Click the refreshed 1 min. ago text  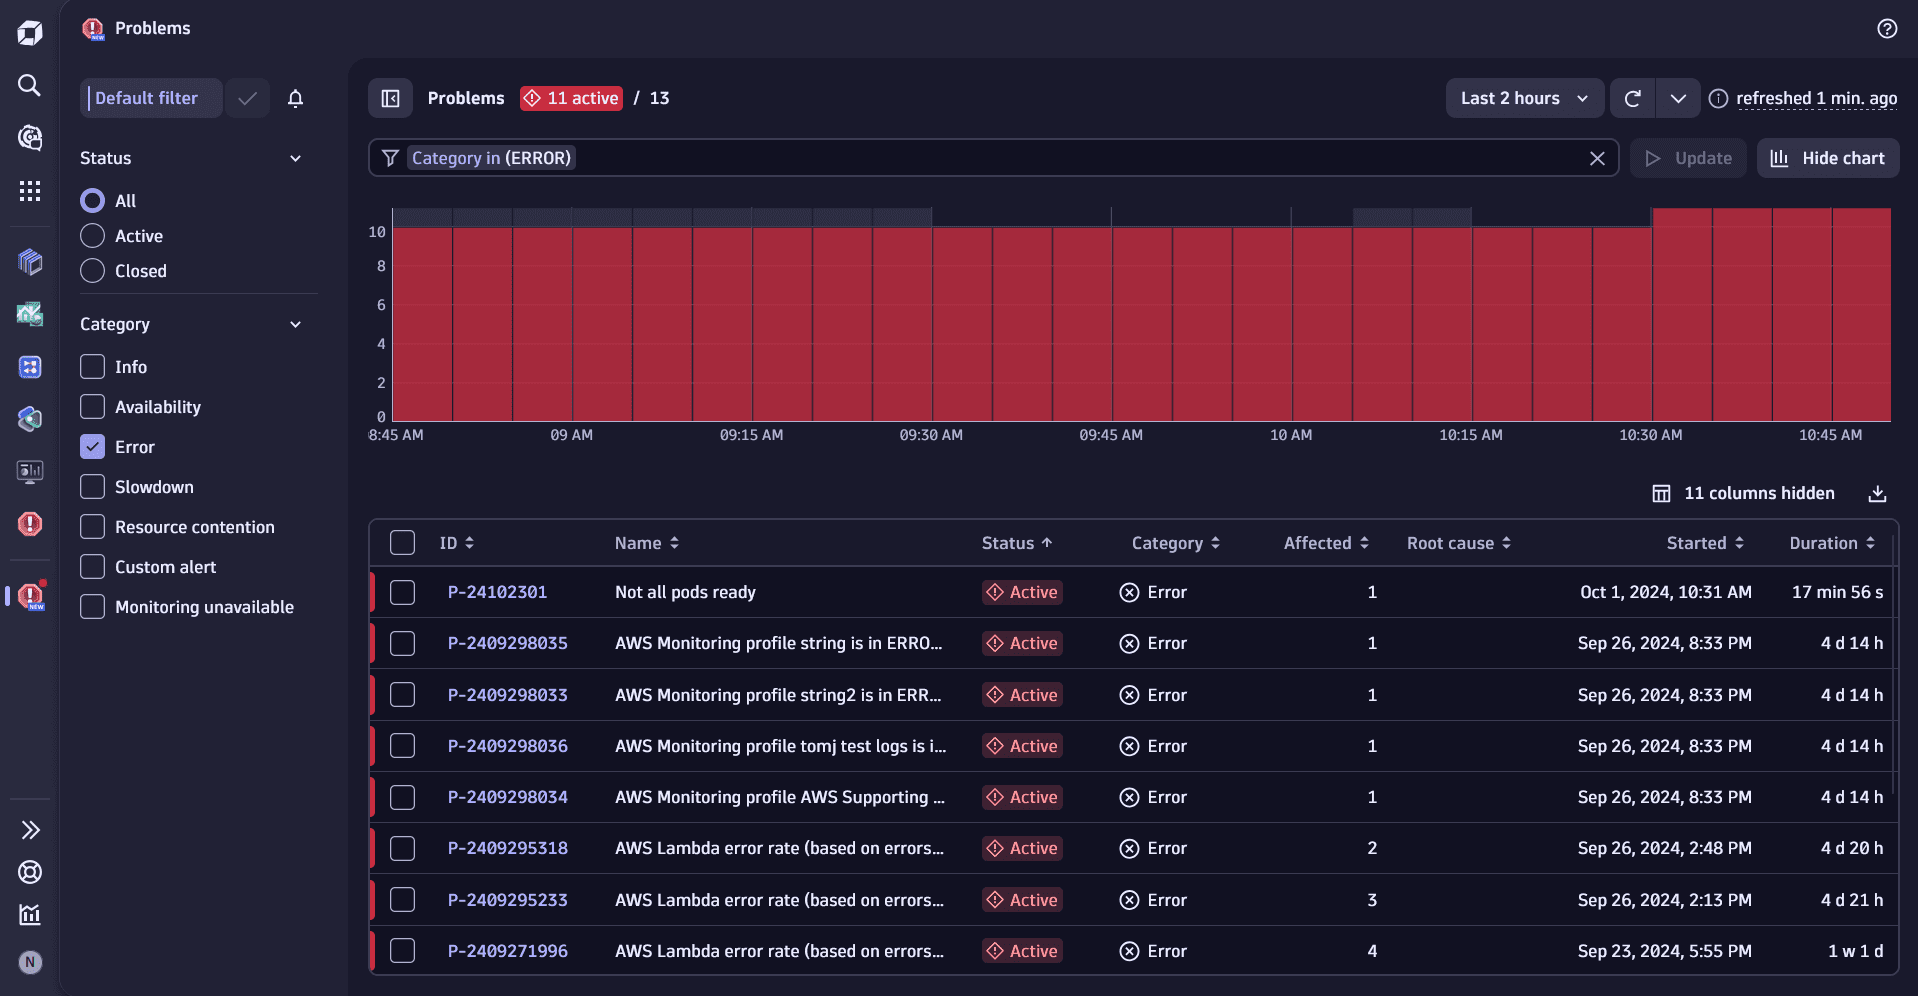1816,98
